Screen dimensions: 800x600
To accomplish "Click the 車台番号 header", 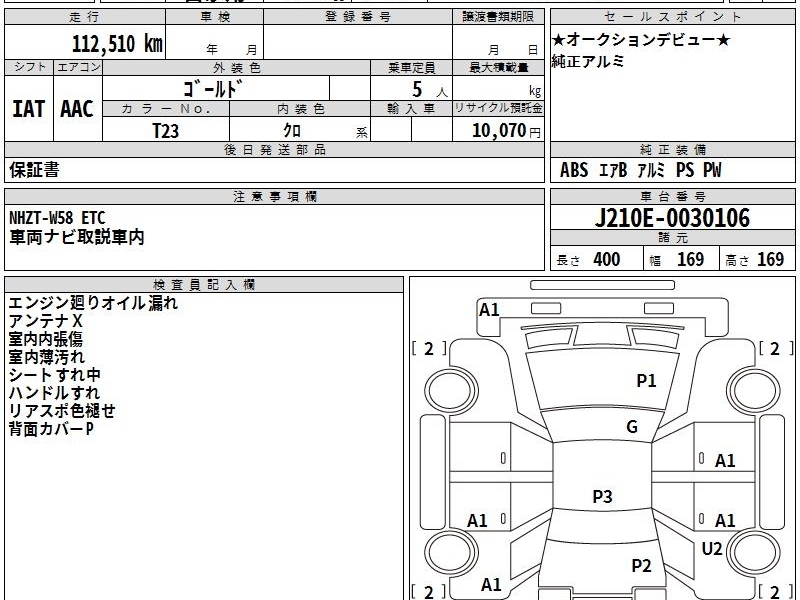I will [x=672, y=197].
